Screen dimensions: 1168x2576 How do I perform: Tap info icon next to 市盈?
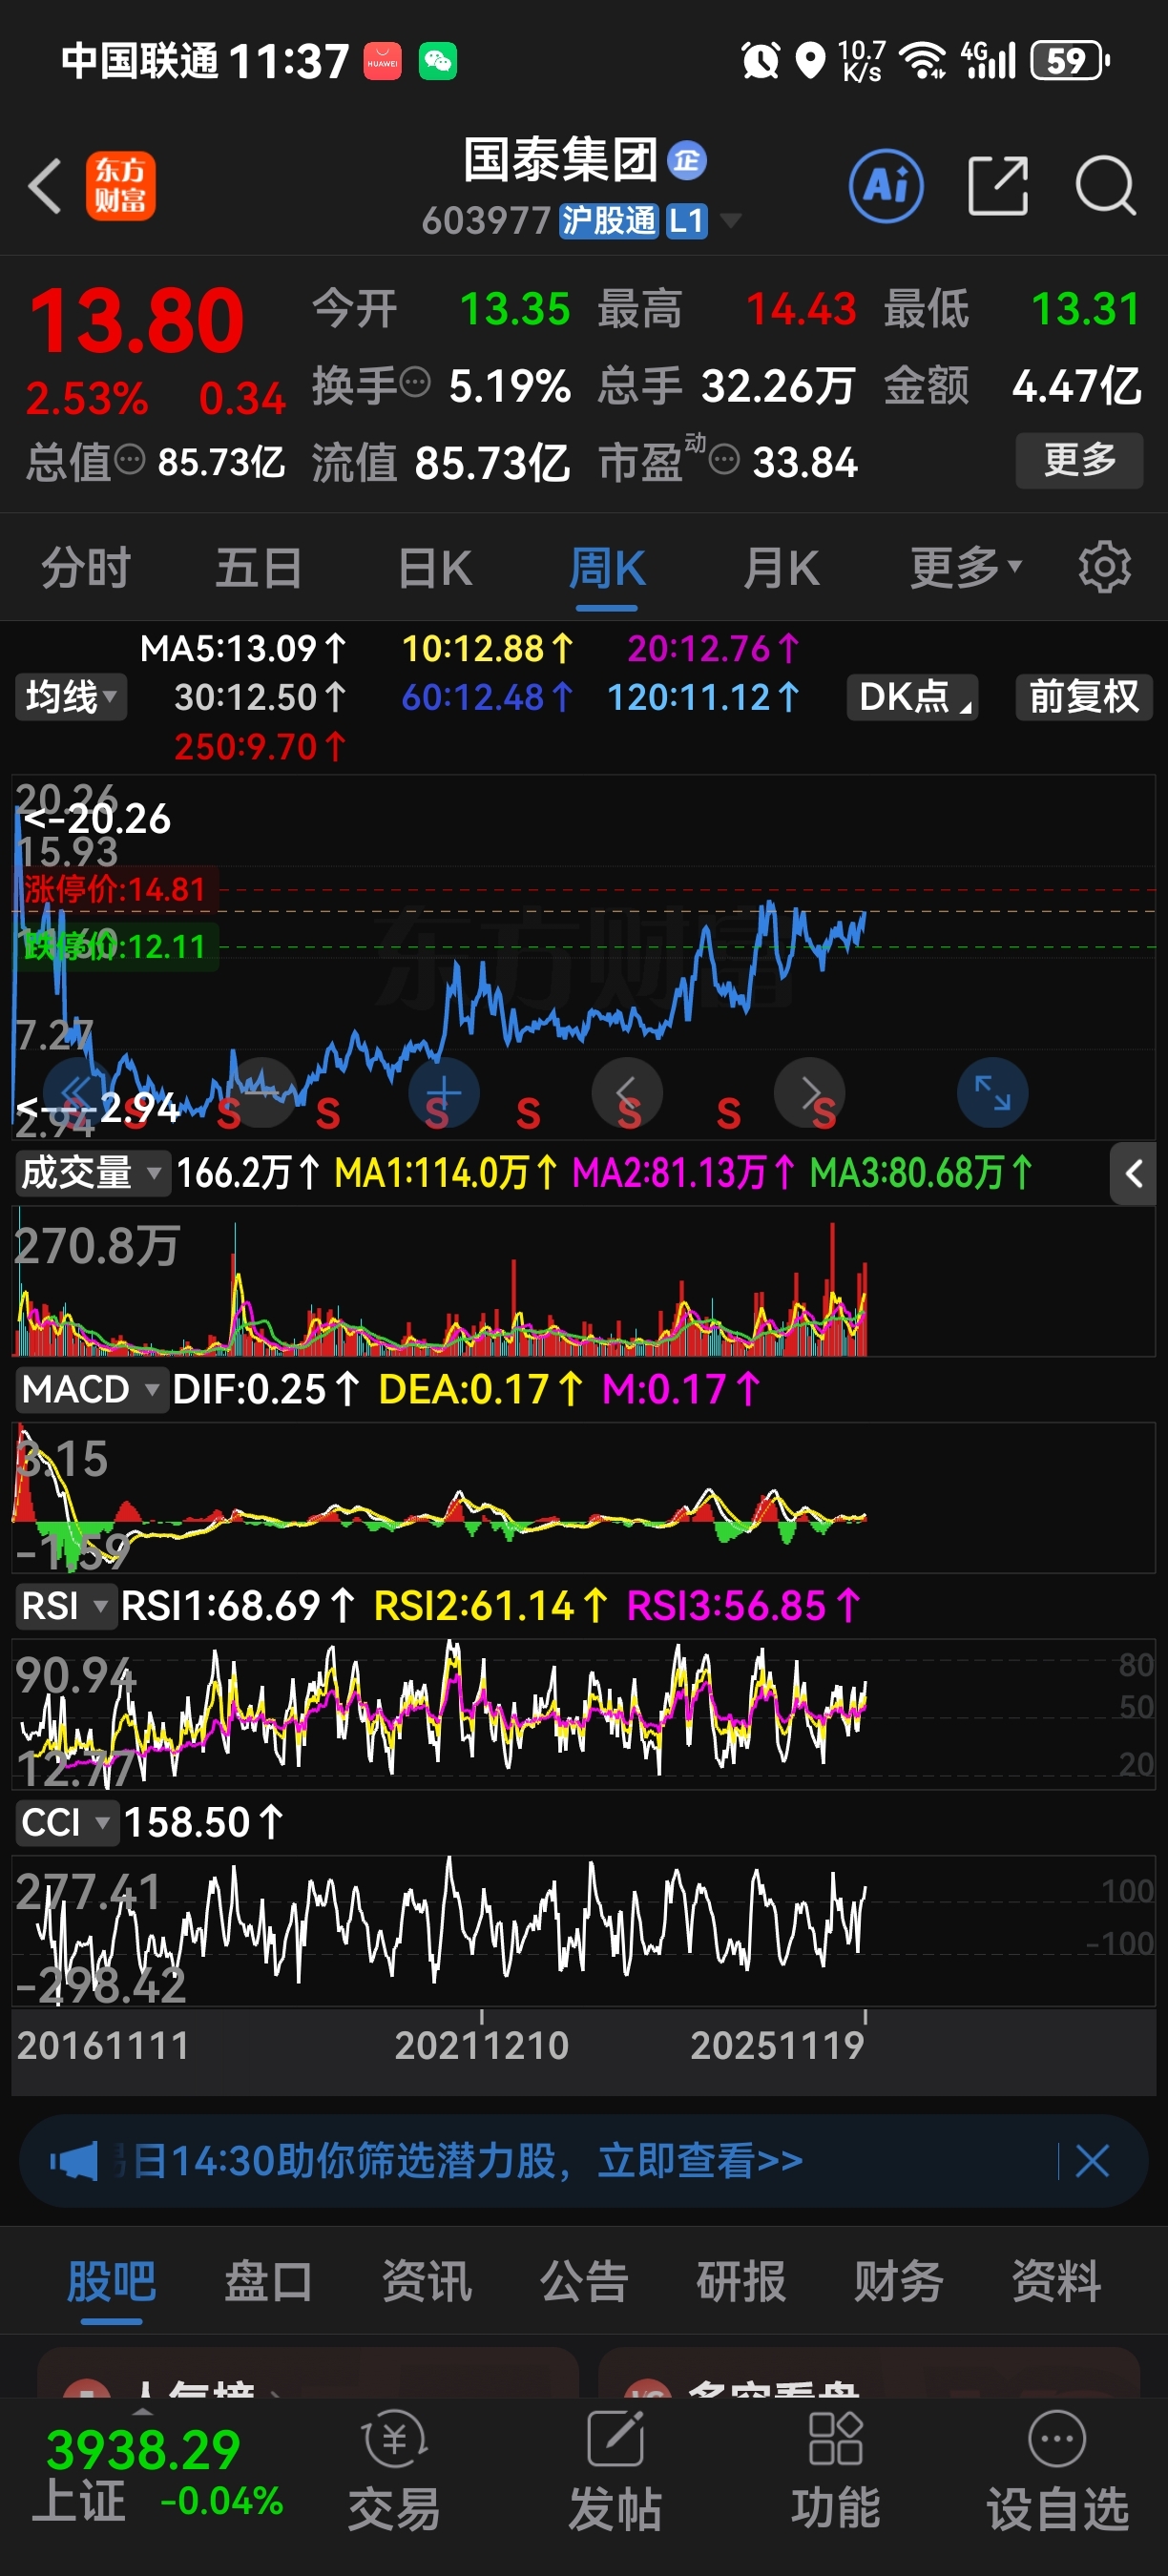click(x=723, y=459)
